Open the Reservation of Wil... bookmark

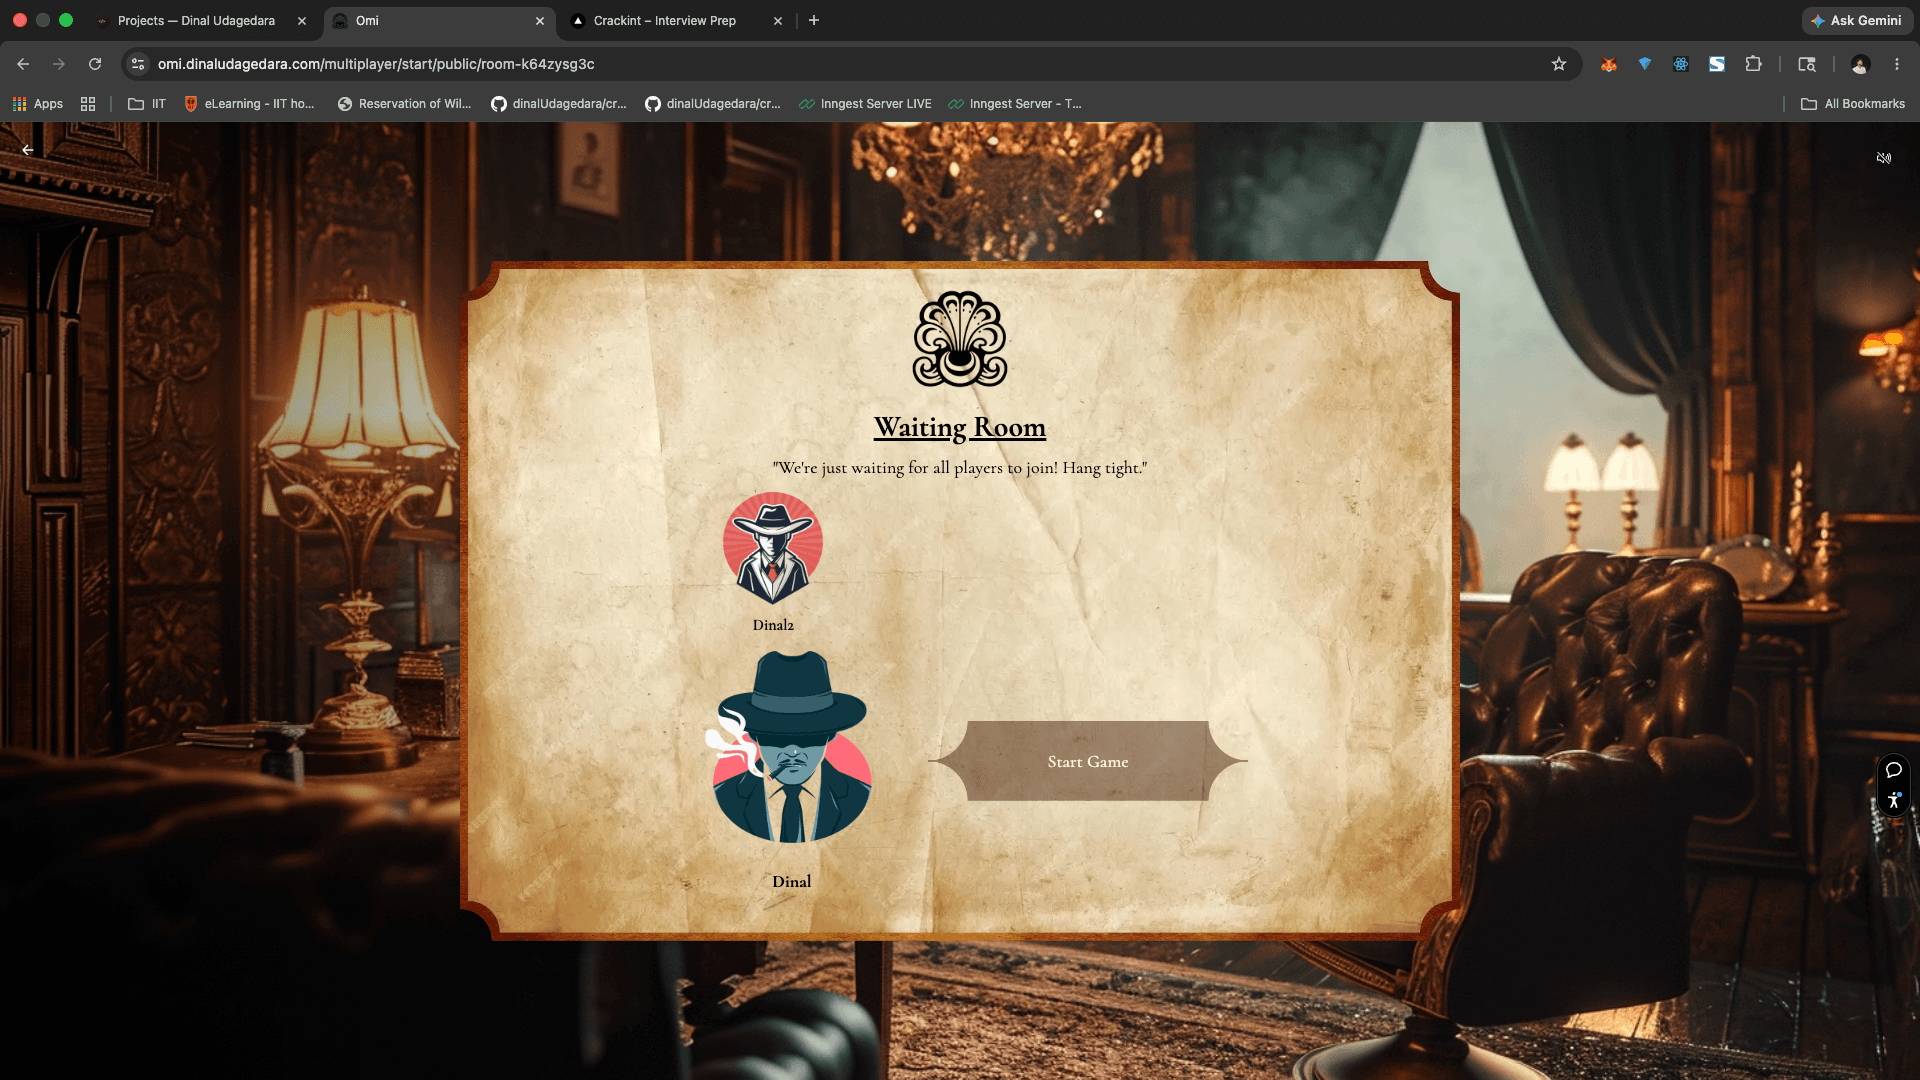tap(404, 104)
